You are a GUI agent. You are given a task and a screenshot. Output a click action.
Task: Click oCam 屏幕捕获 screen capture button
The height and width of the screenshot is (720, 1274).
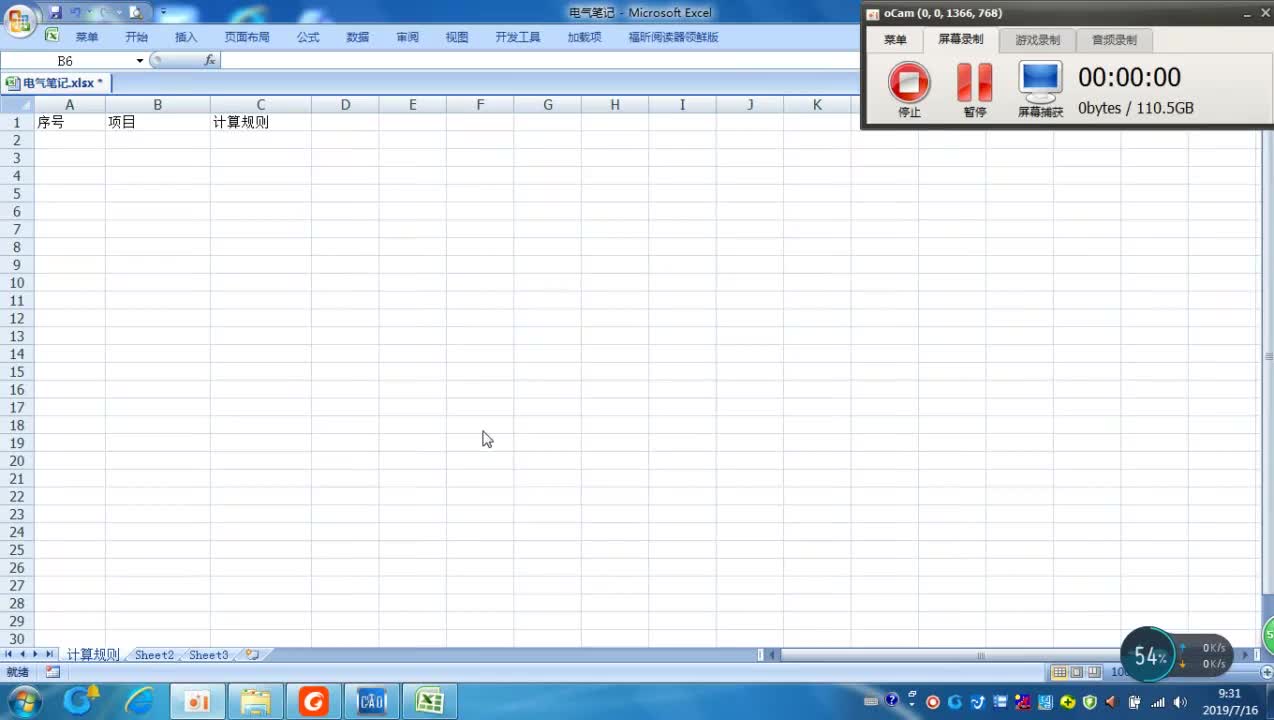[x=1040, y=90]
